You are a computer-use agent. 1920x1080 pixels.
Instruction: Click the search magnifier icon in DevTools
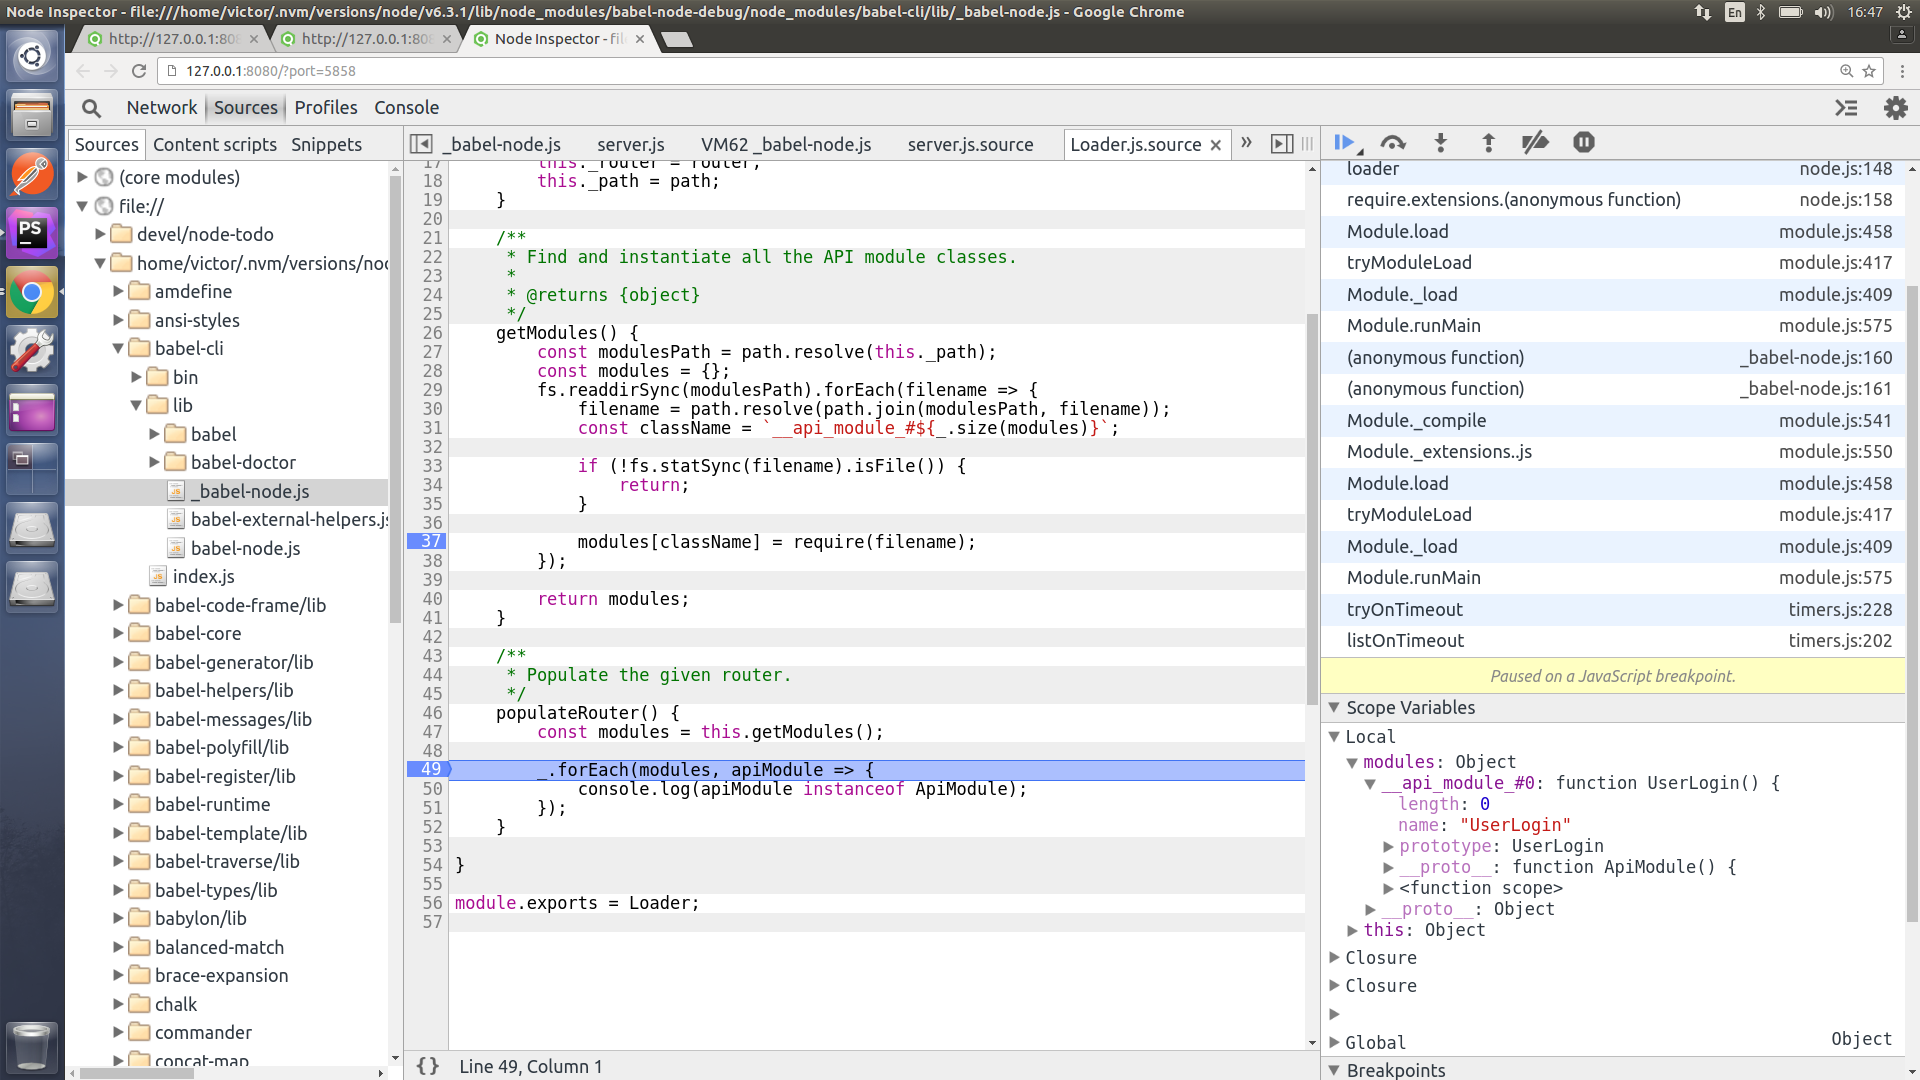coord(91,108)
